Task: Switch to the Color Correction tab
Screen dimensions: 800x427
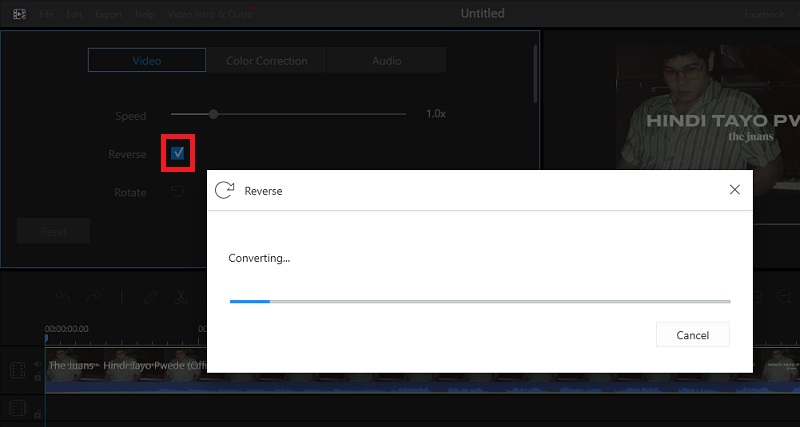Action: [x=266, y=60]
